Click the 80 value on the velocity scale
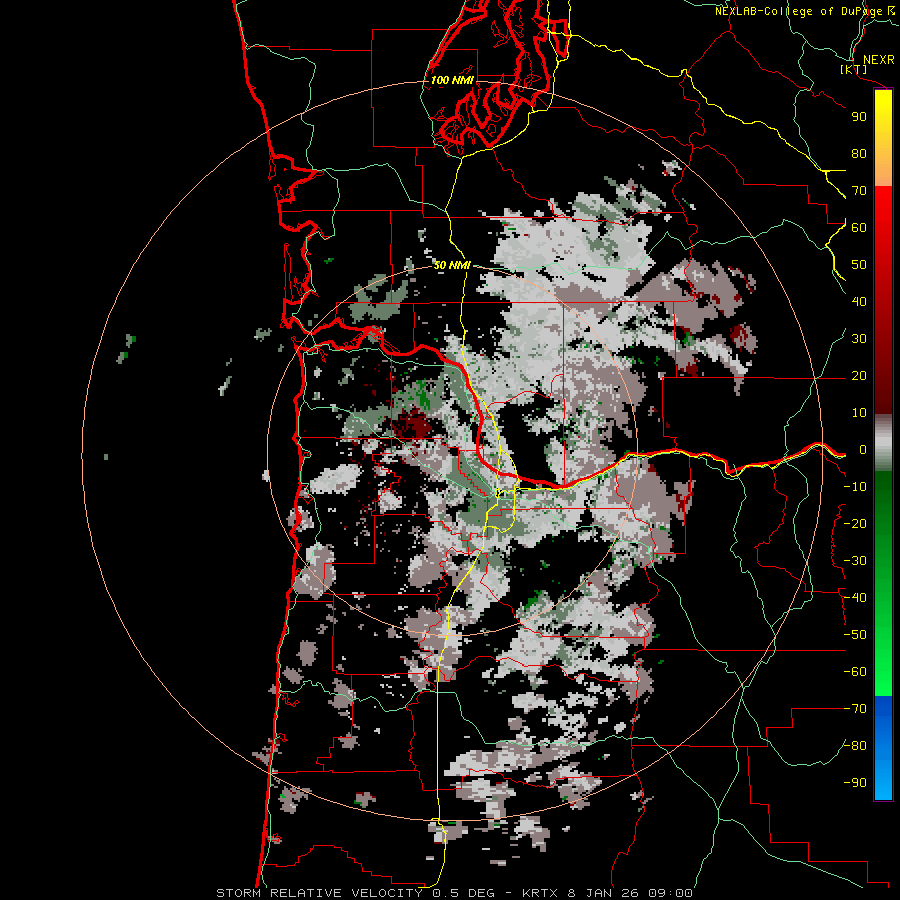The width and height of the screenshot is (900, 900). [x=859, y=153]
